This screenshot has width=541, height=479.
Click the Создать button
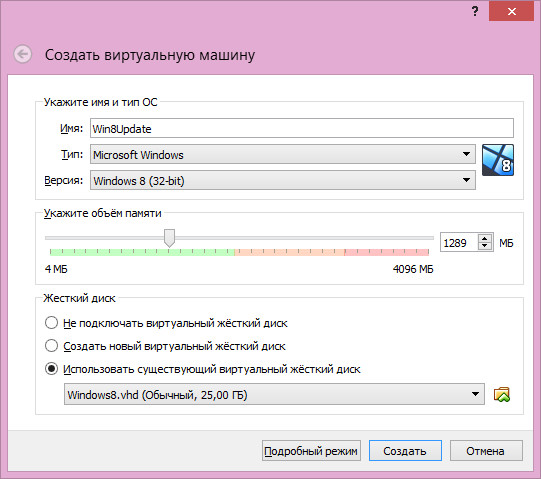click(405, 451)
